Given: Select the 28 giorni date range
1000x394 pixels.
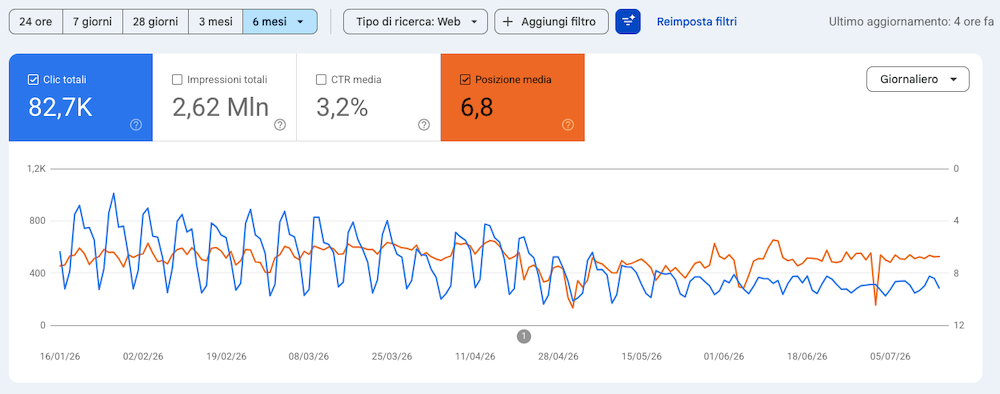Looking at the screenshot, I should click(156, 22).
